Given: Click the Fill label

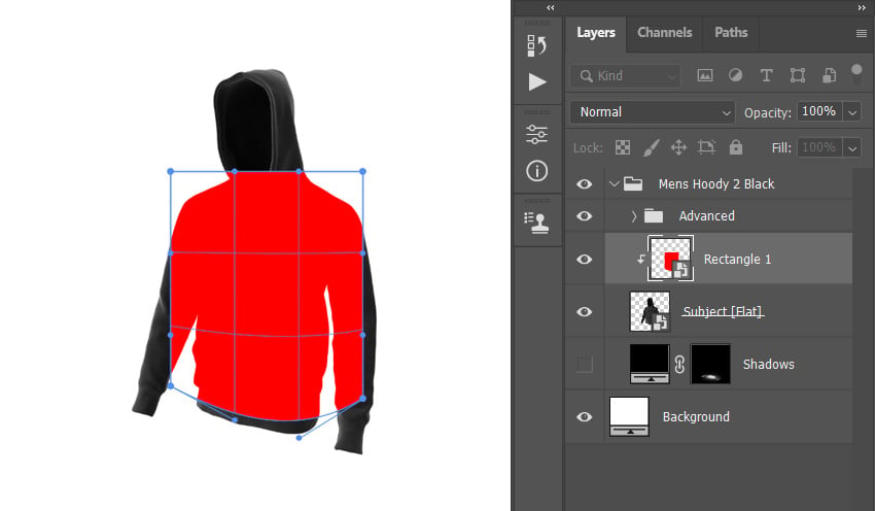Looking at the screenshot, I should tap(781, 148).
